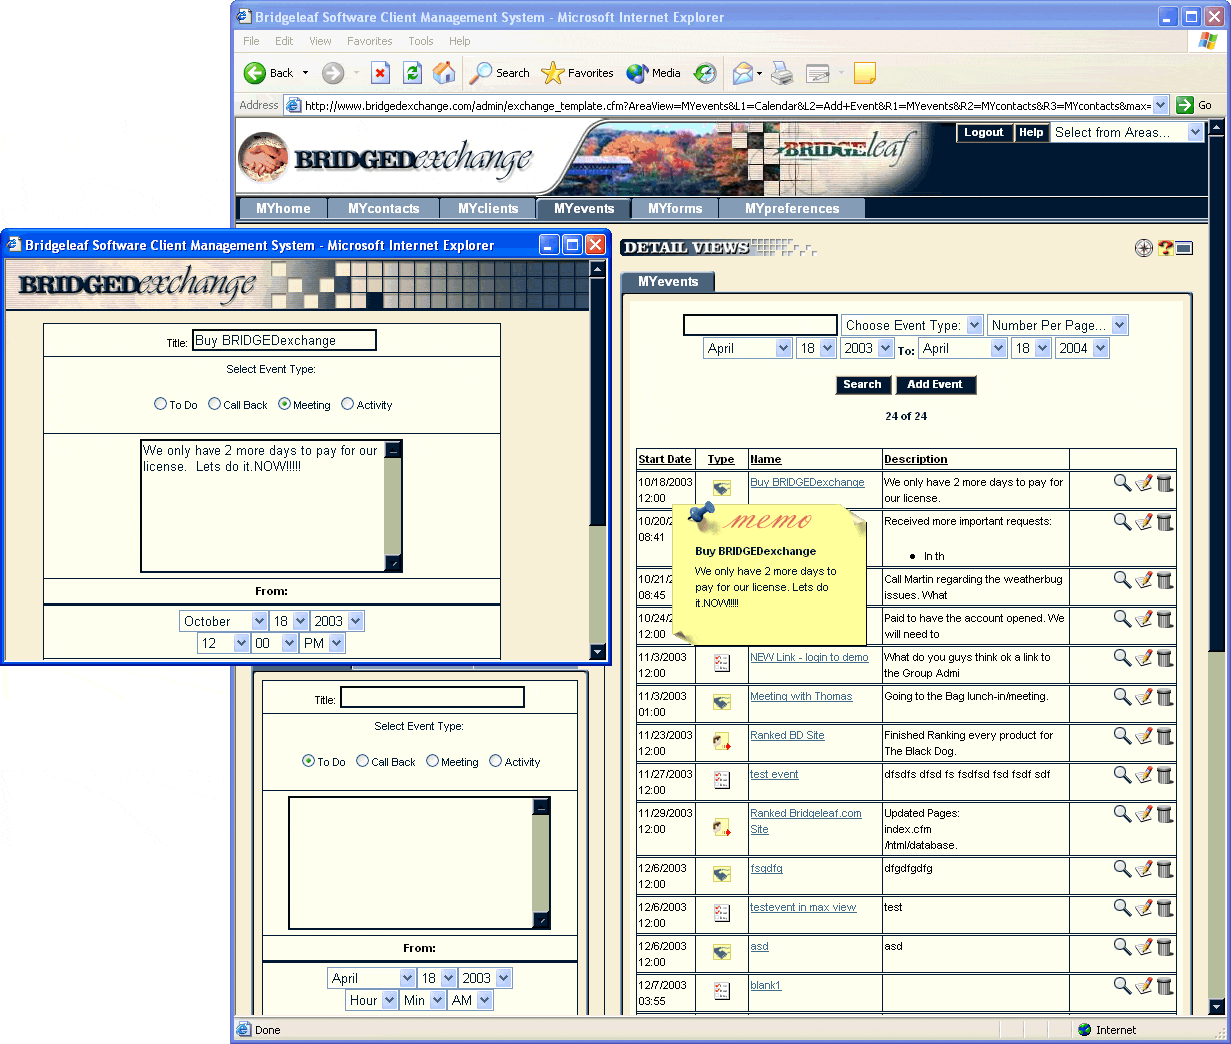Click the IE Forward arrow icon

tap(333, 73)
